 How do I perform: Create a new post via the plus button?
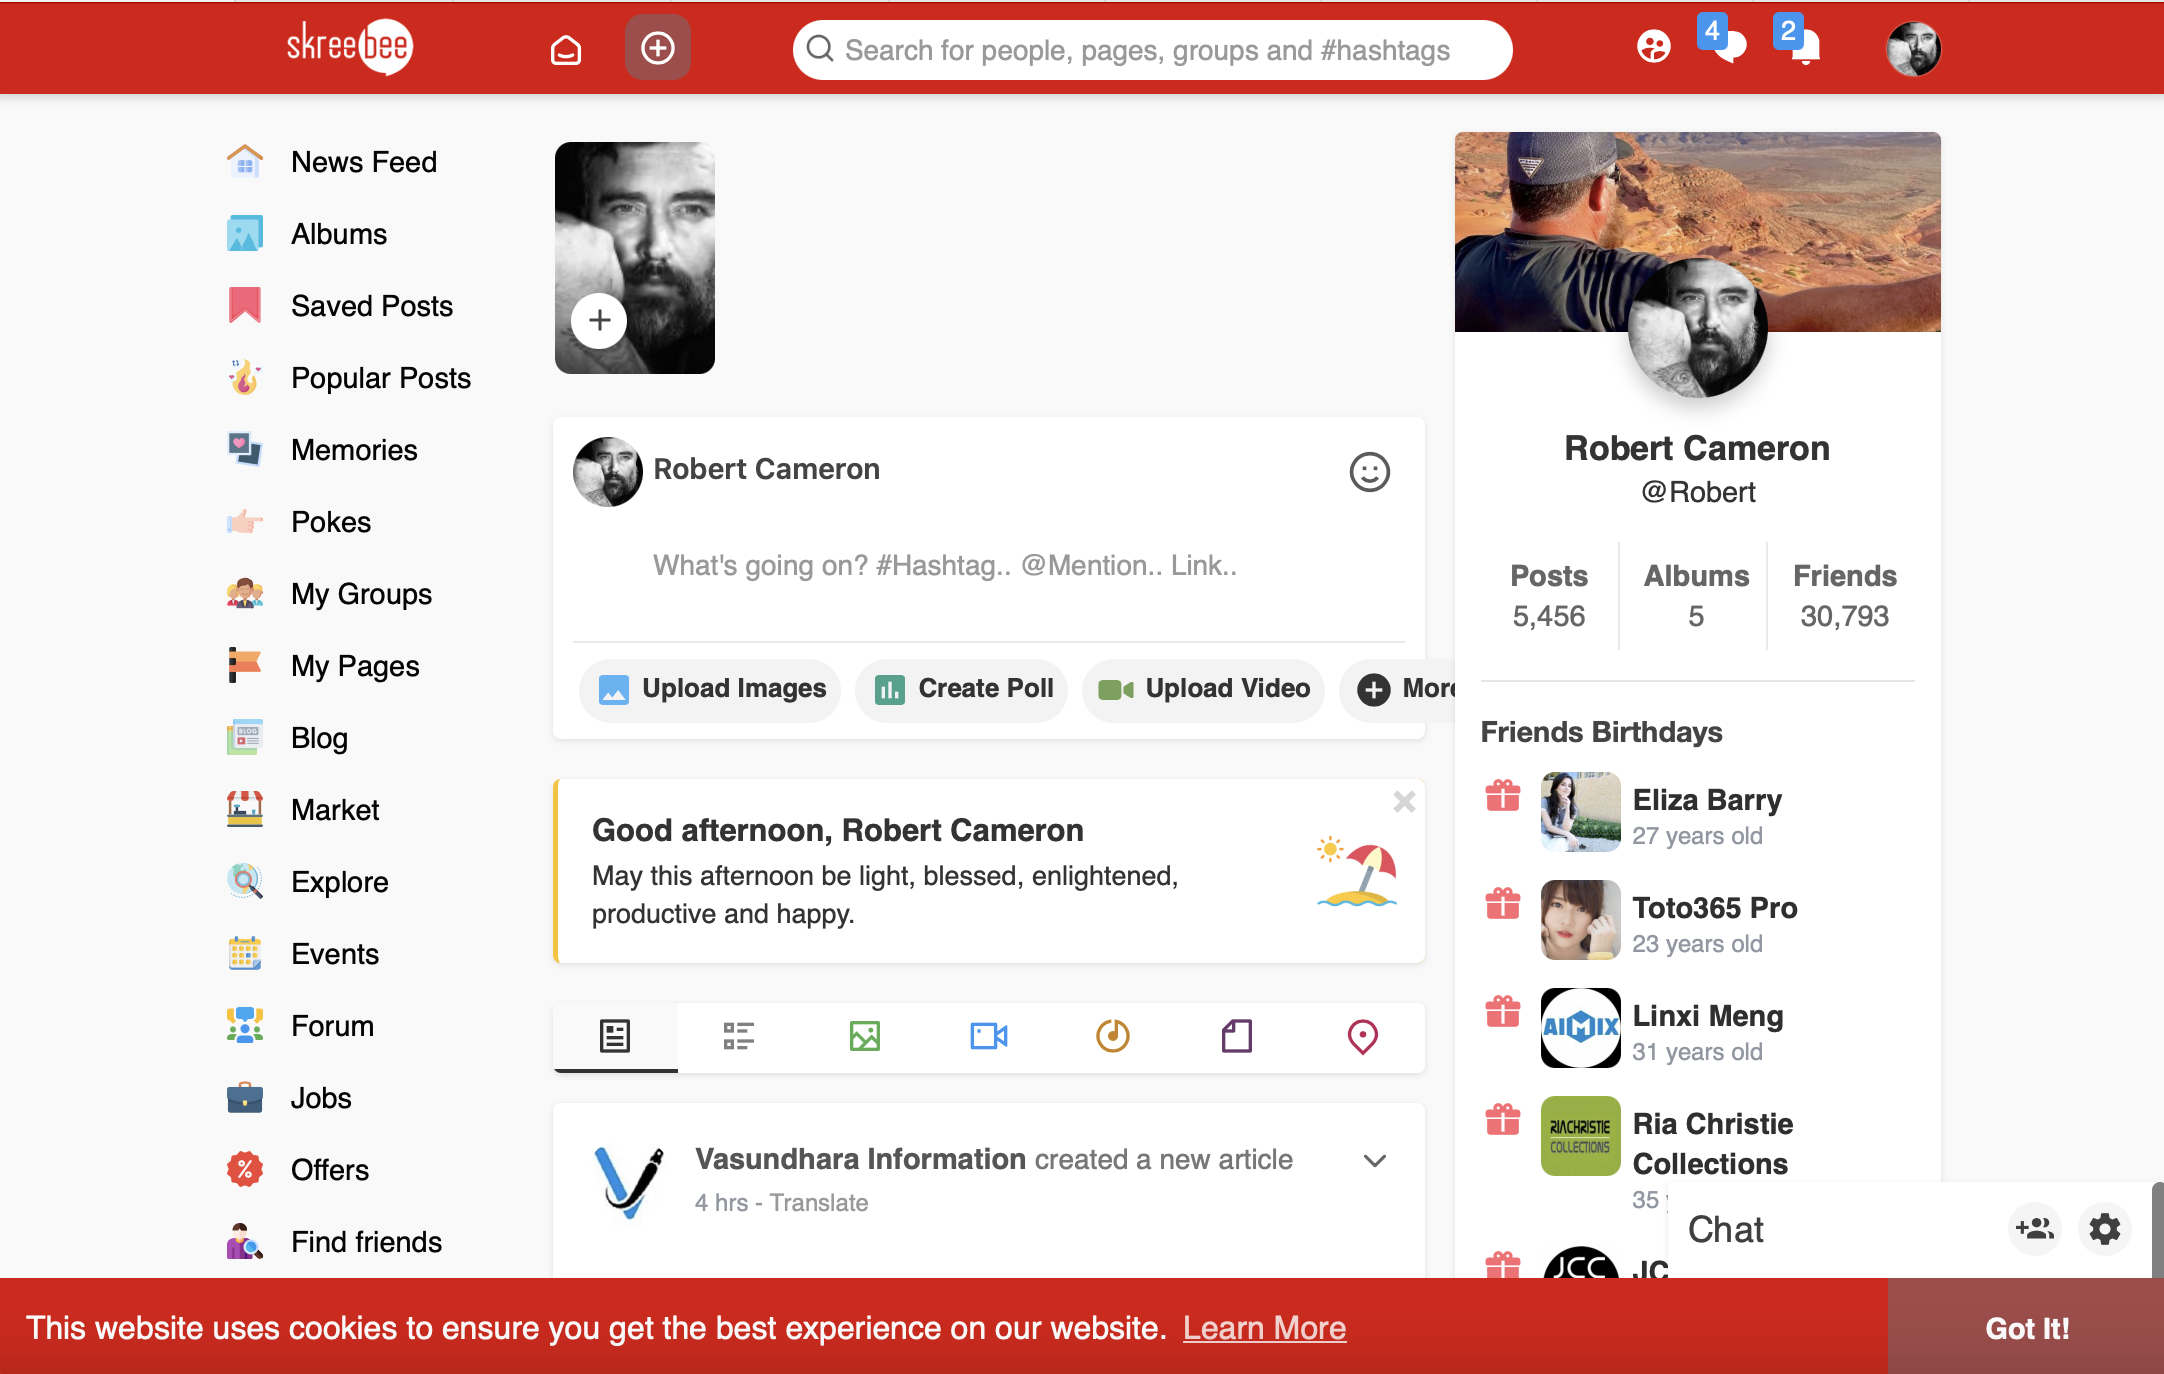tap(657, 47)
